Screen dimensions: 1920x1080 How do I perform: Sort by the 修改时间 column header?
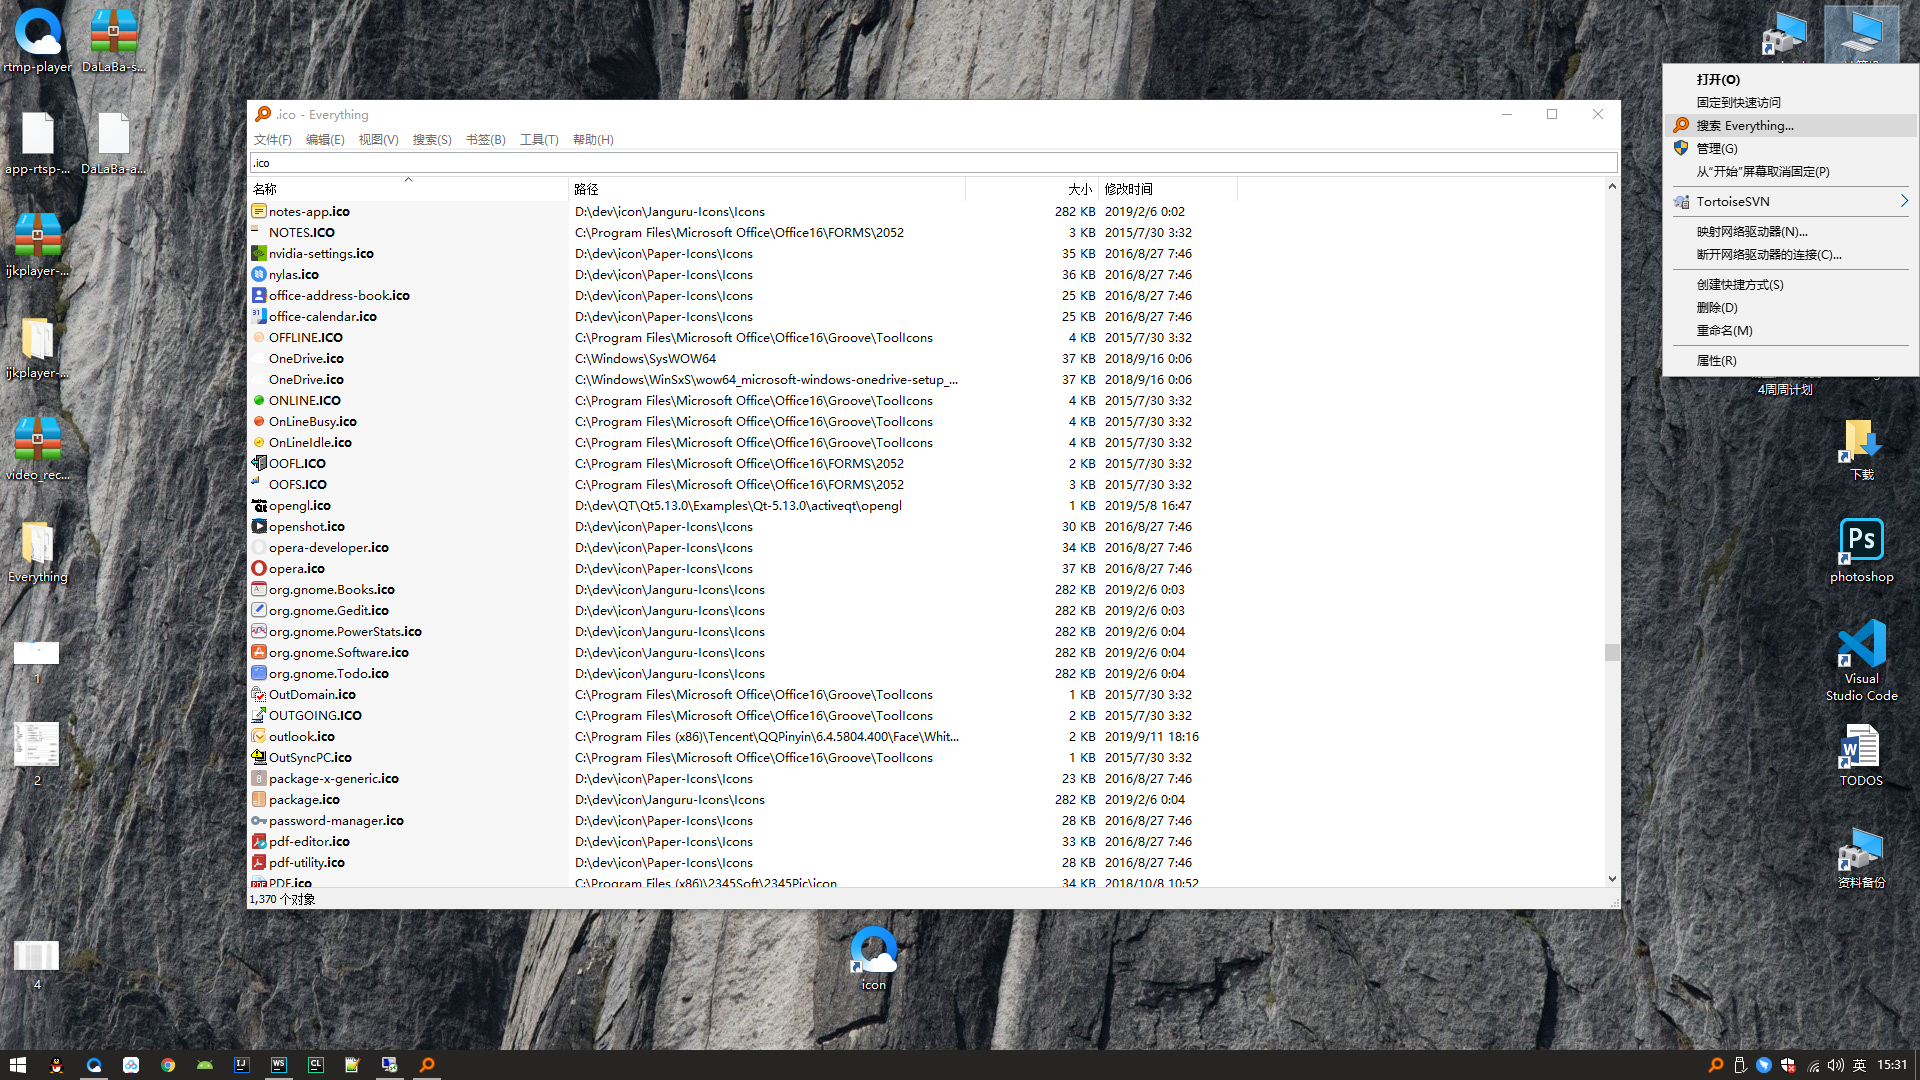point(1128,189)
